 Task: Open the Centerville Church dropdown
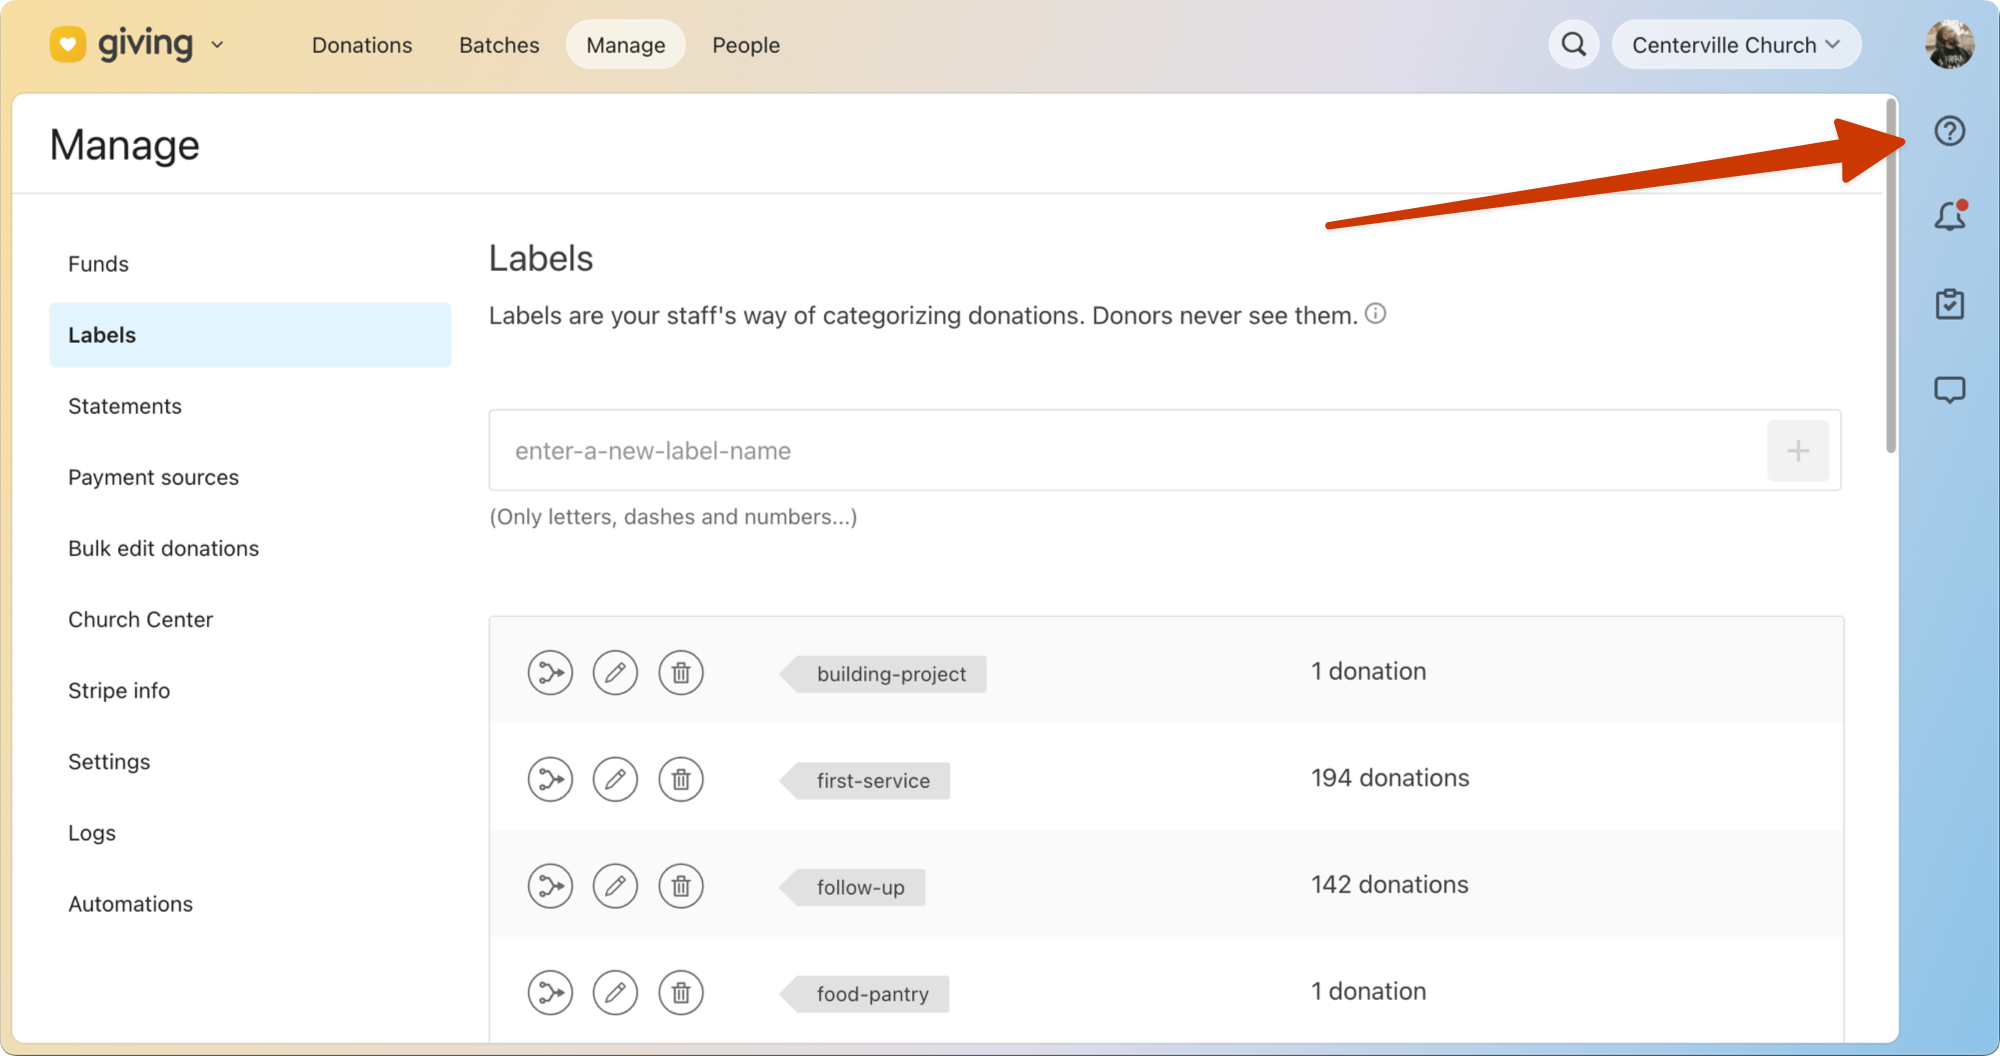tap(1735, 45)
